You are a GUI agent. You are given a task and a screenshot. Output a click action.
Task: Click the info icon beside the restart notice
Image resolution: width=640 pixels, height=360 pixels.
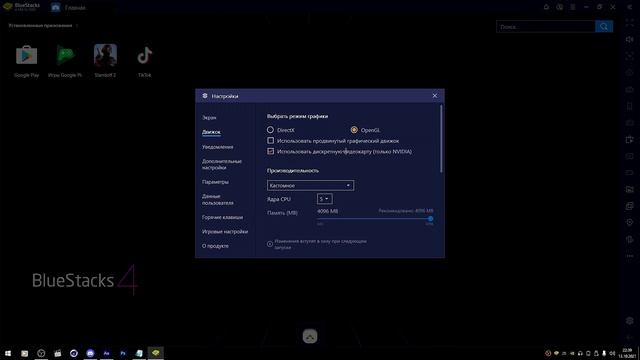point(270,244)
